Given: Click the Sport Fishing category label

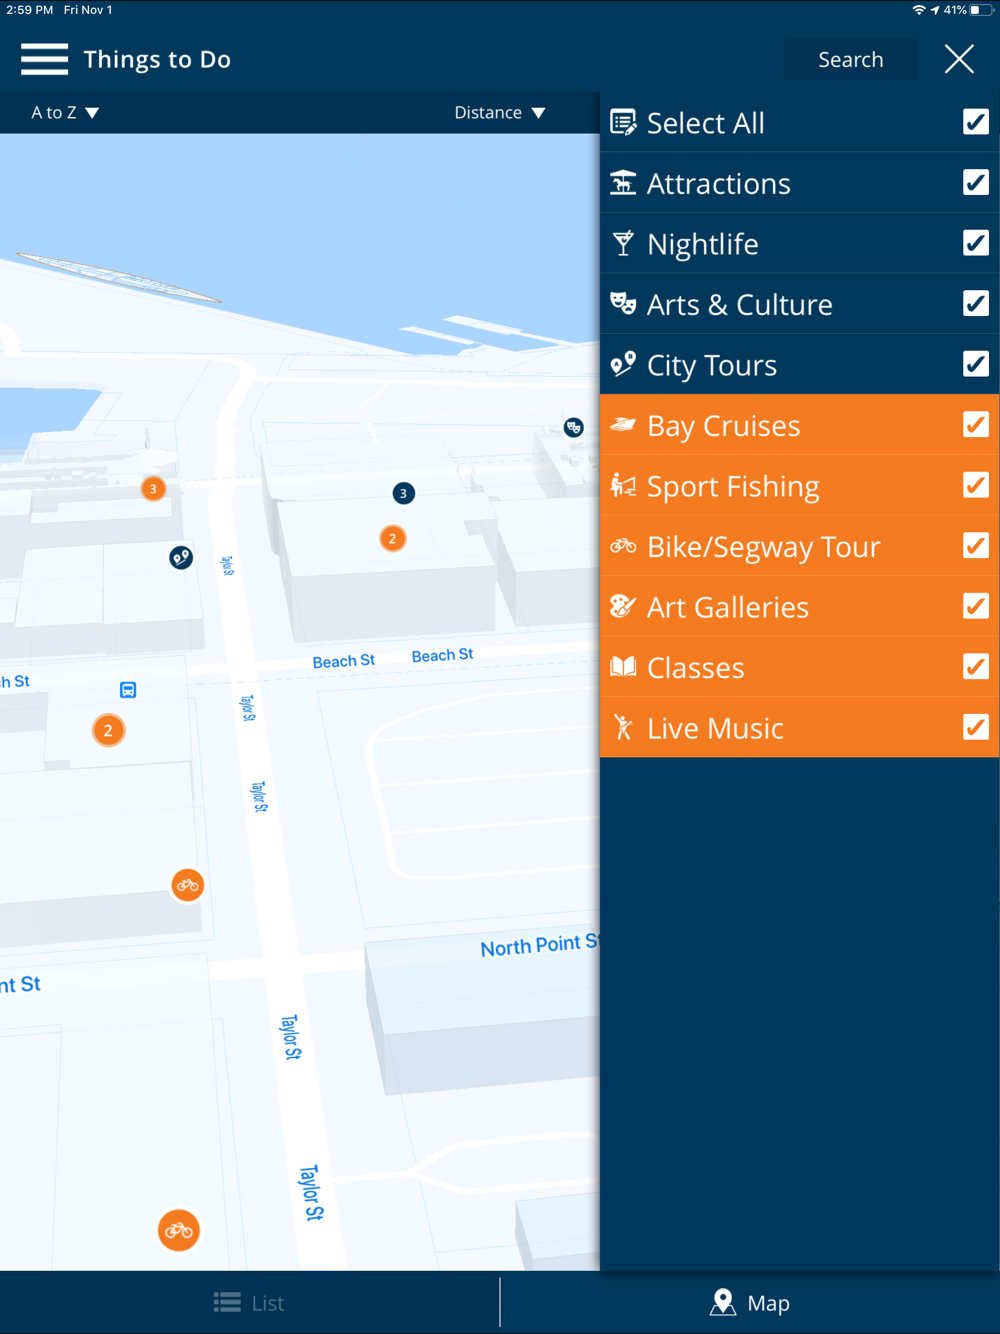Looking at the screenshot, I should click(x=733, y=487).
